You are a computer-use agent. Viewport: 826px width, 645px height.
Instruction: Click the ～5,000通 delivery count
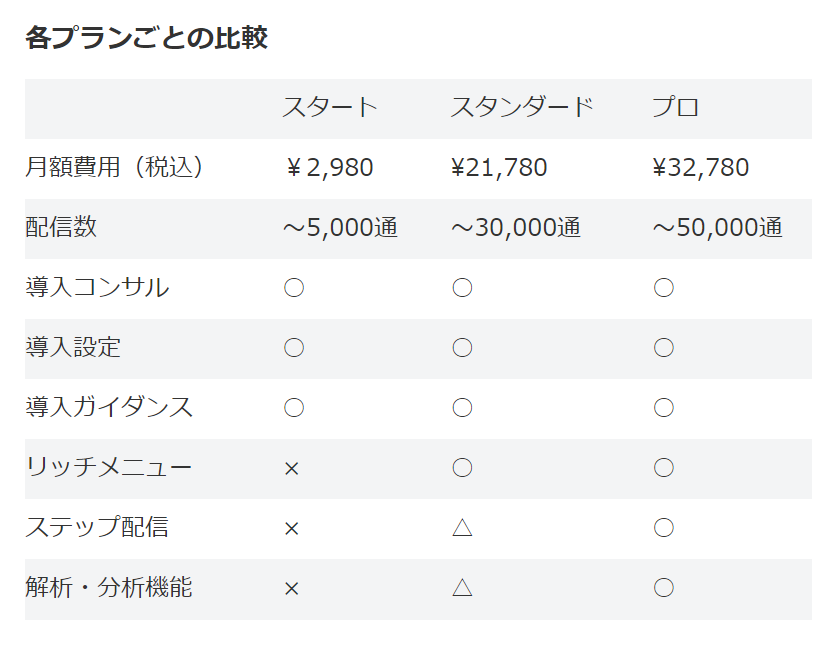tap(340, 228)
